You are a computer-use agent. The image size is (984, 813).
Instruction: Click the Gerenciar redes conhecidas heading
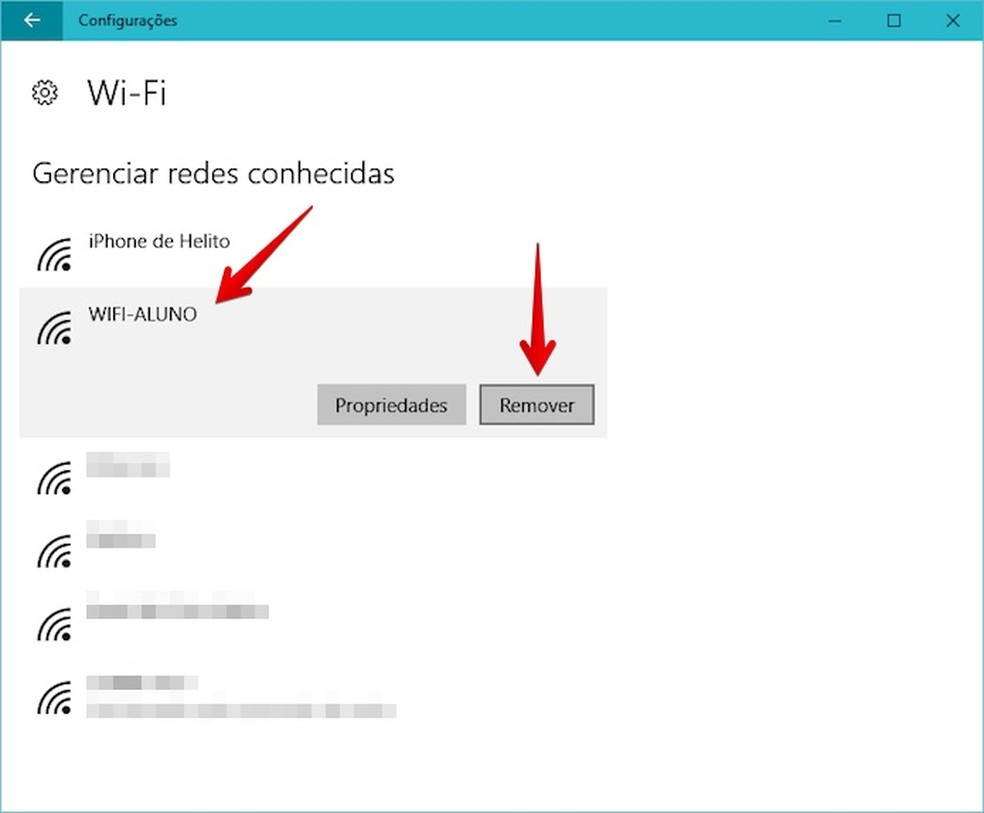213,174
